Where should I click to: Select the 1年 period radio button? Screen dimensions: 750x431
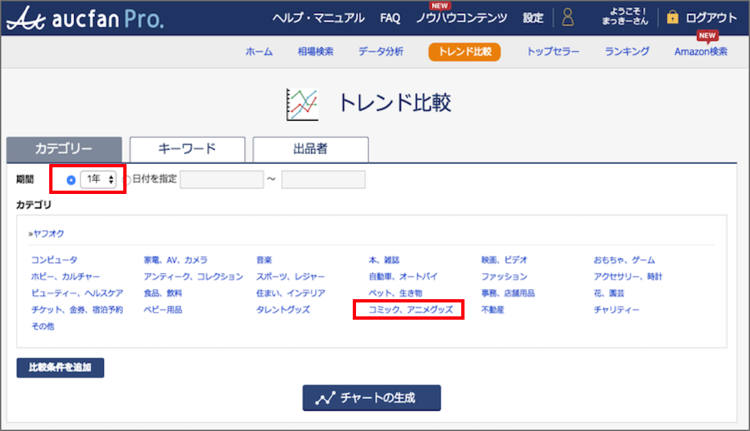pos(71,180)
